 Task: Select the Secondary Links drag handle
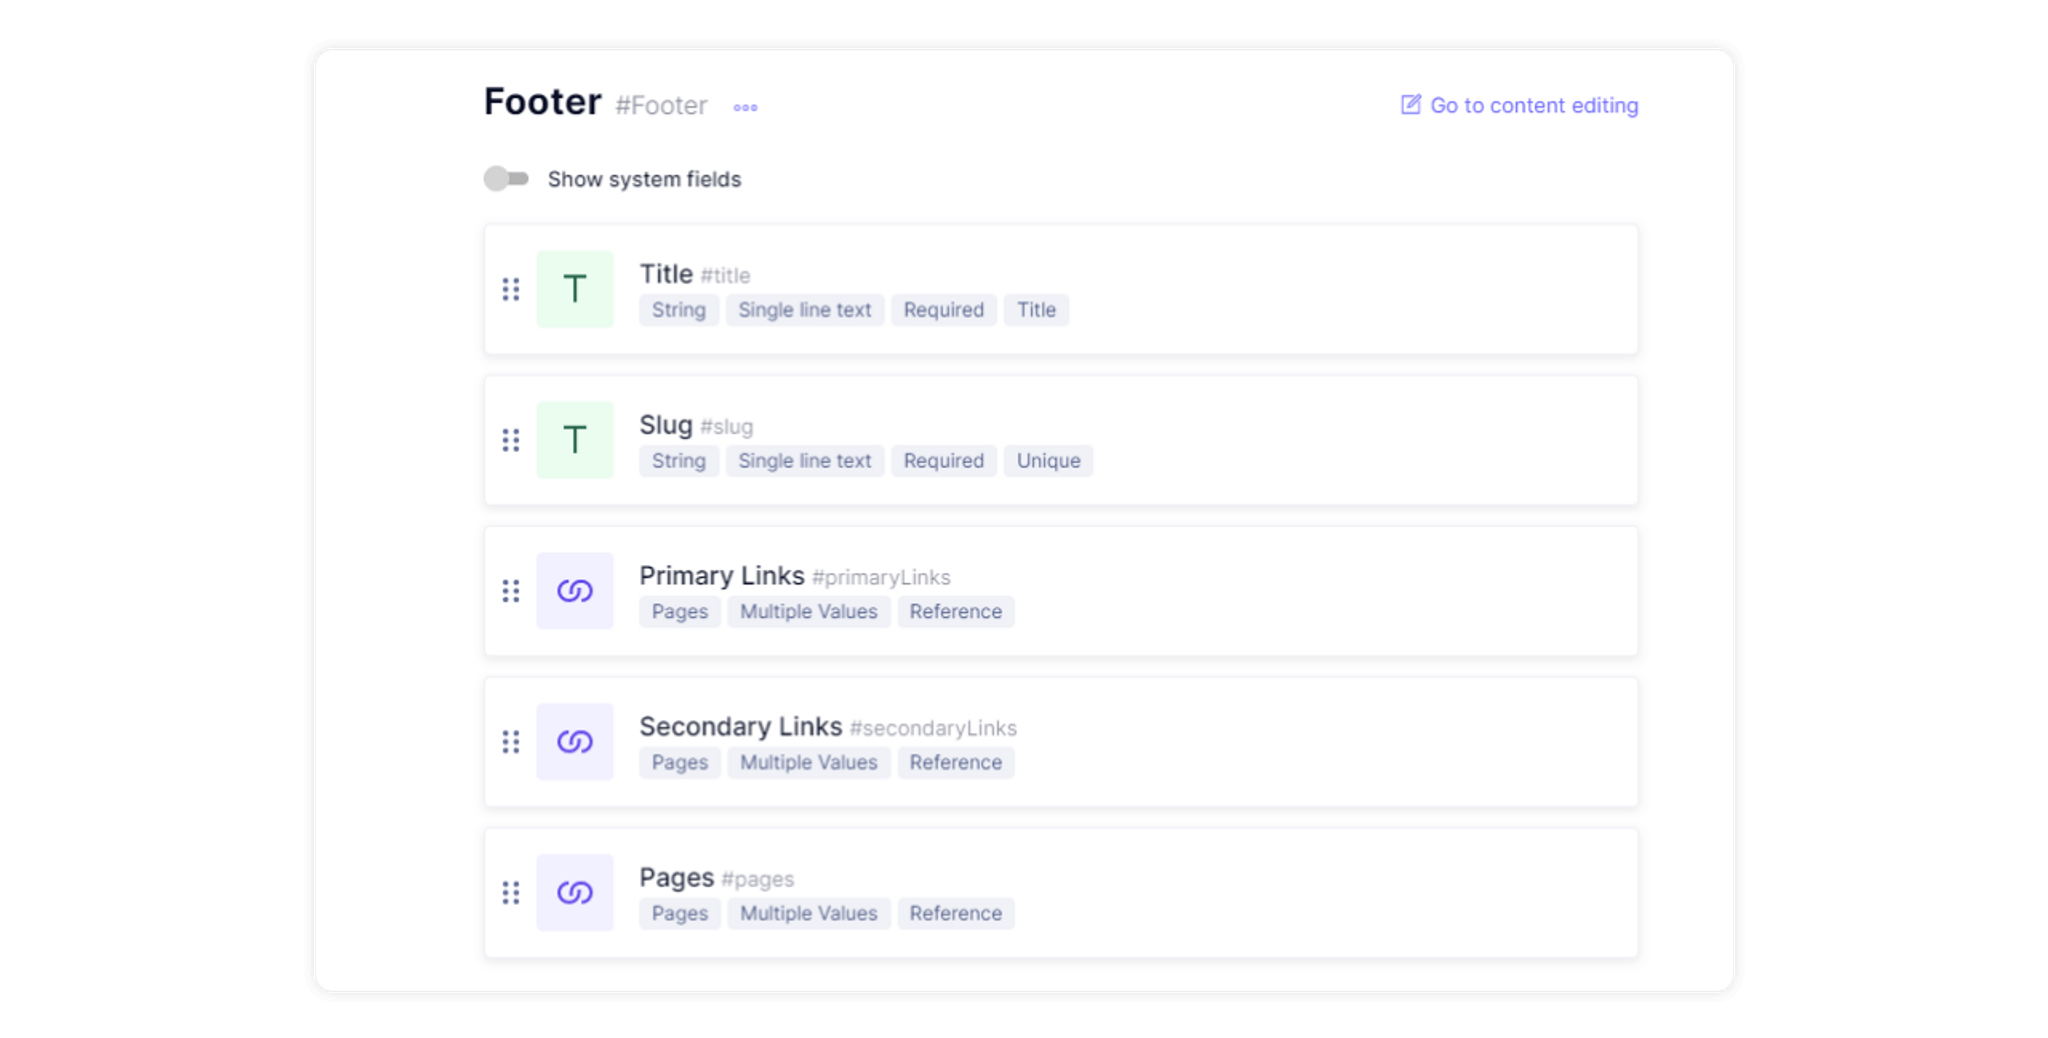click(511, 742)
